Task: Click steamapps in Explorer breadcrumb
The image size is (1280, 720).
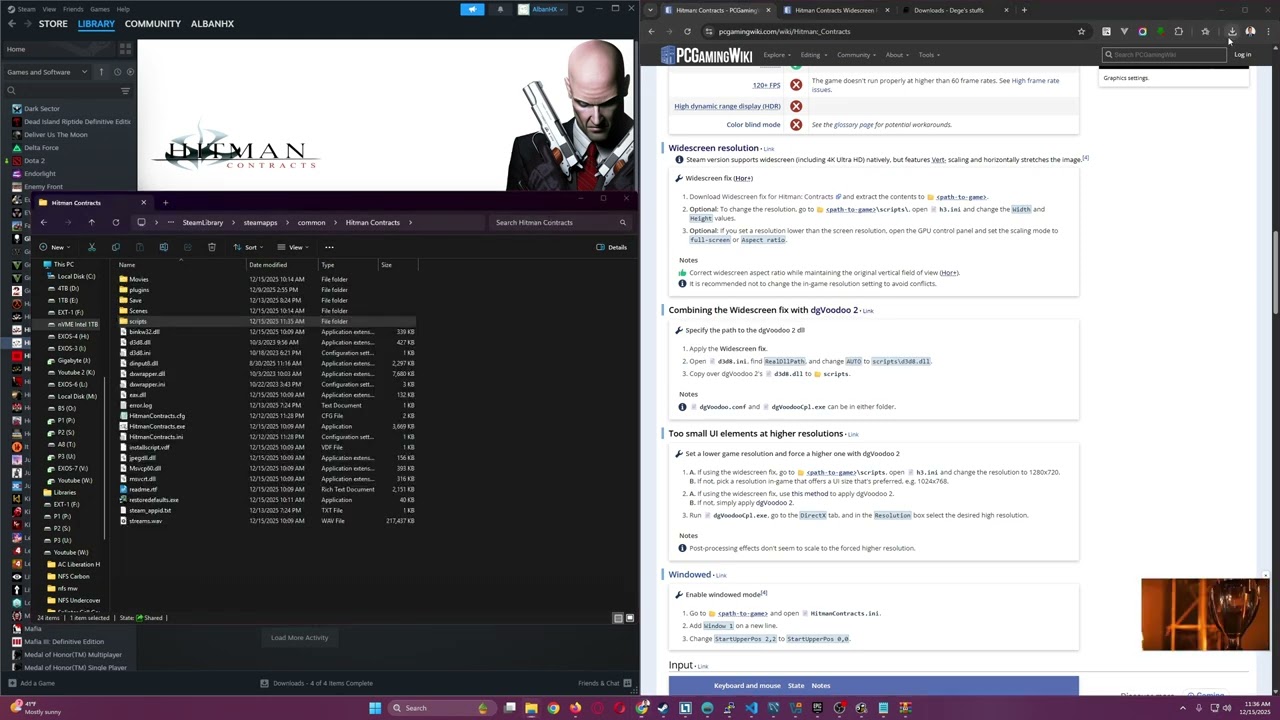Action: [260, 222]
